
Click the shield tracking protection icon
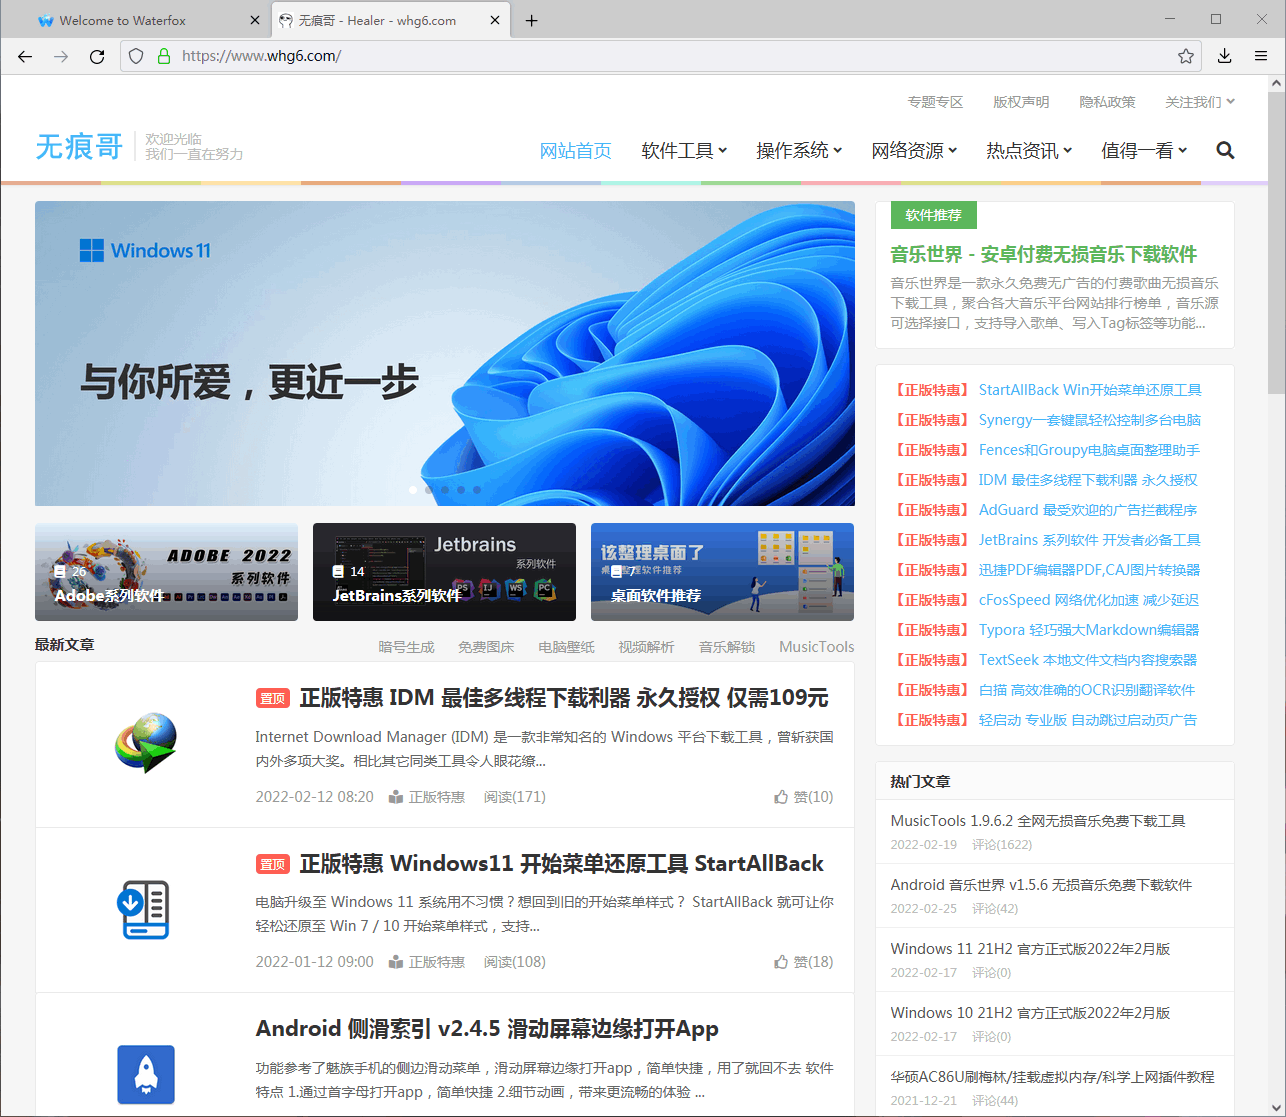[137, 56]
